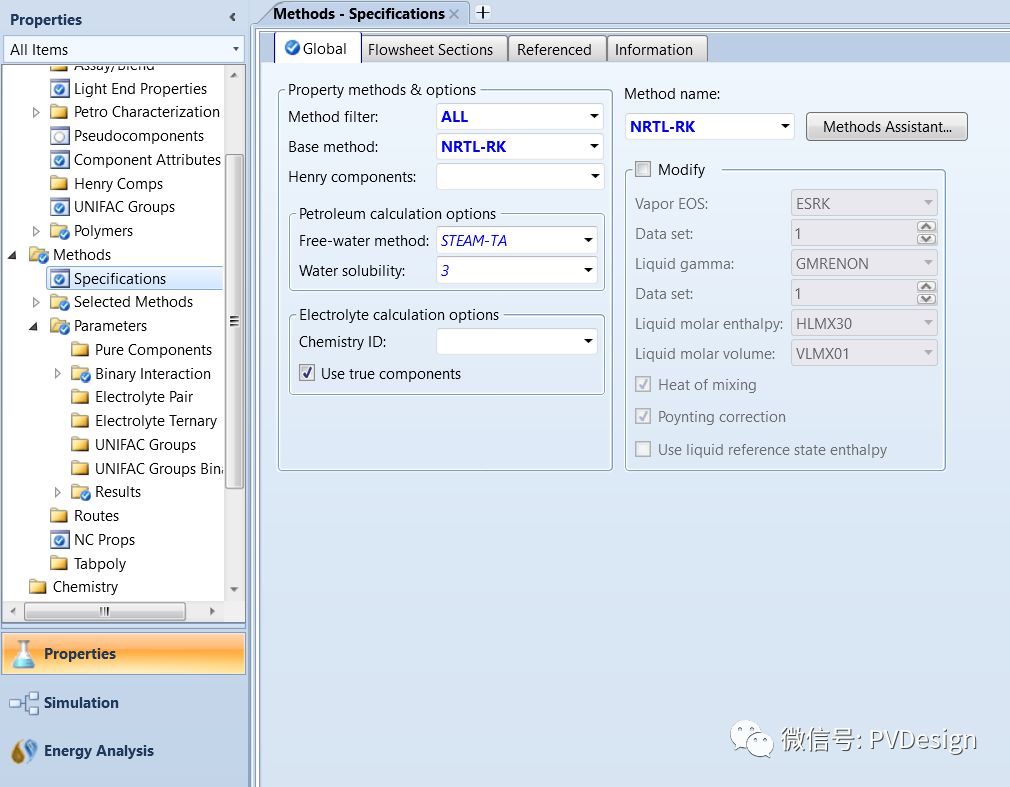This screenshot has width=1010, height=787.
Task: Toggle the Modify checkbox
Action: (x=643, y=169)
